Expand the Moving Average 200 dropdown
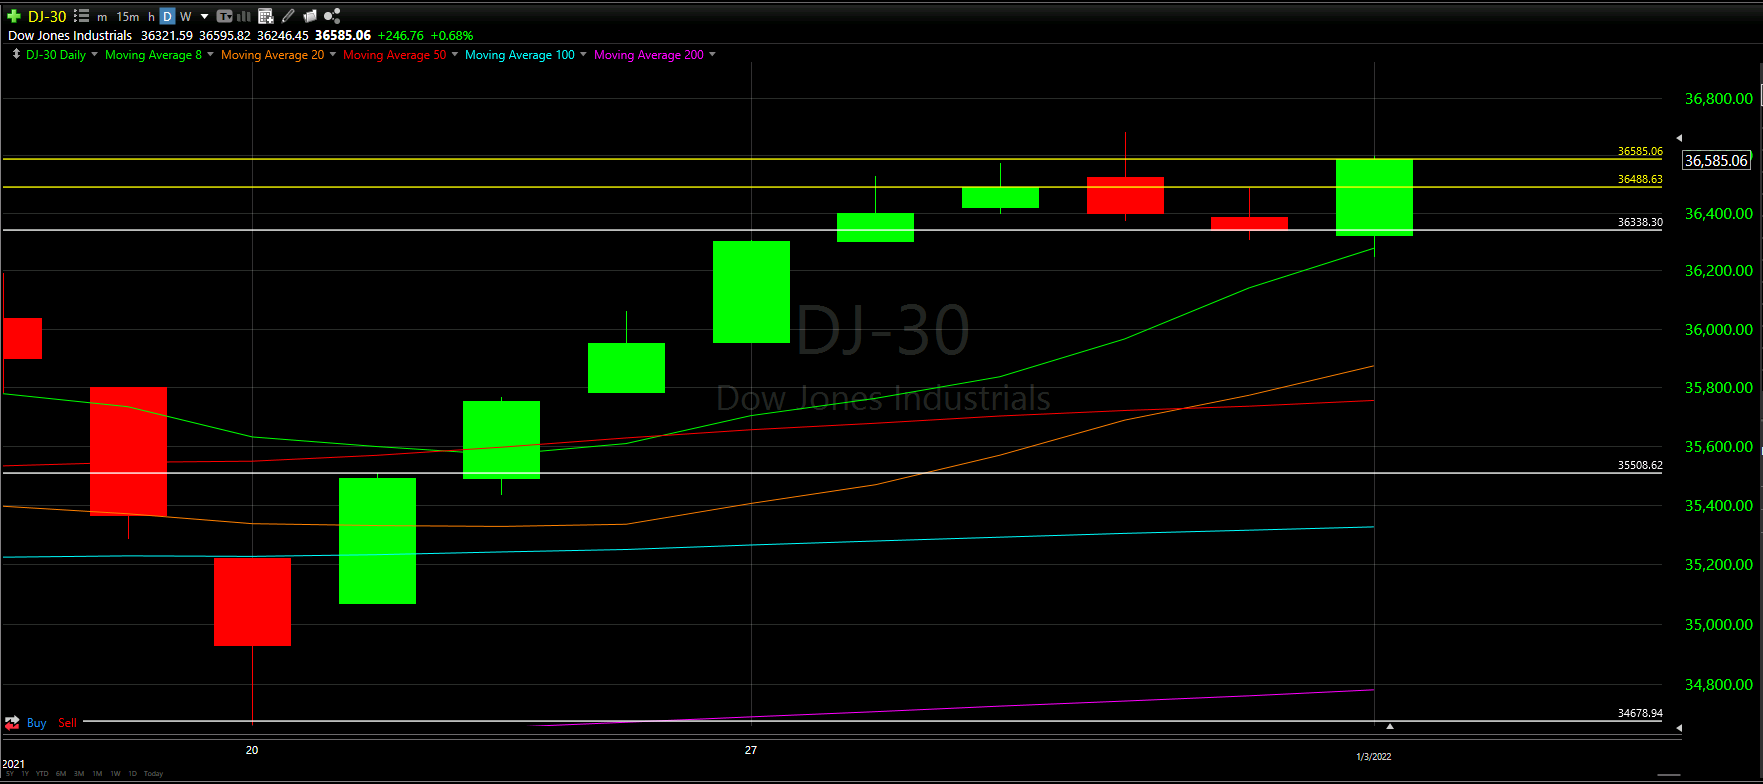The image size is (1763, 784). pyautogui.click(x=712, y=54)
